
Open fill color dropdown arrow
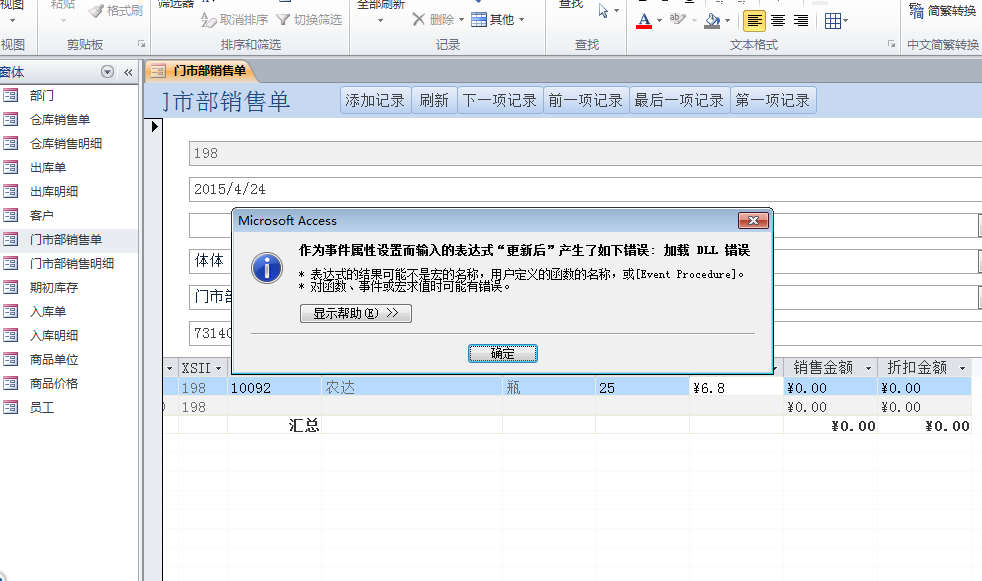pos(727,21)
